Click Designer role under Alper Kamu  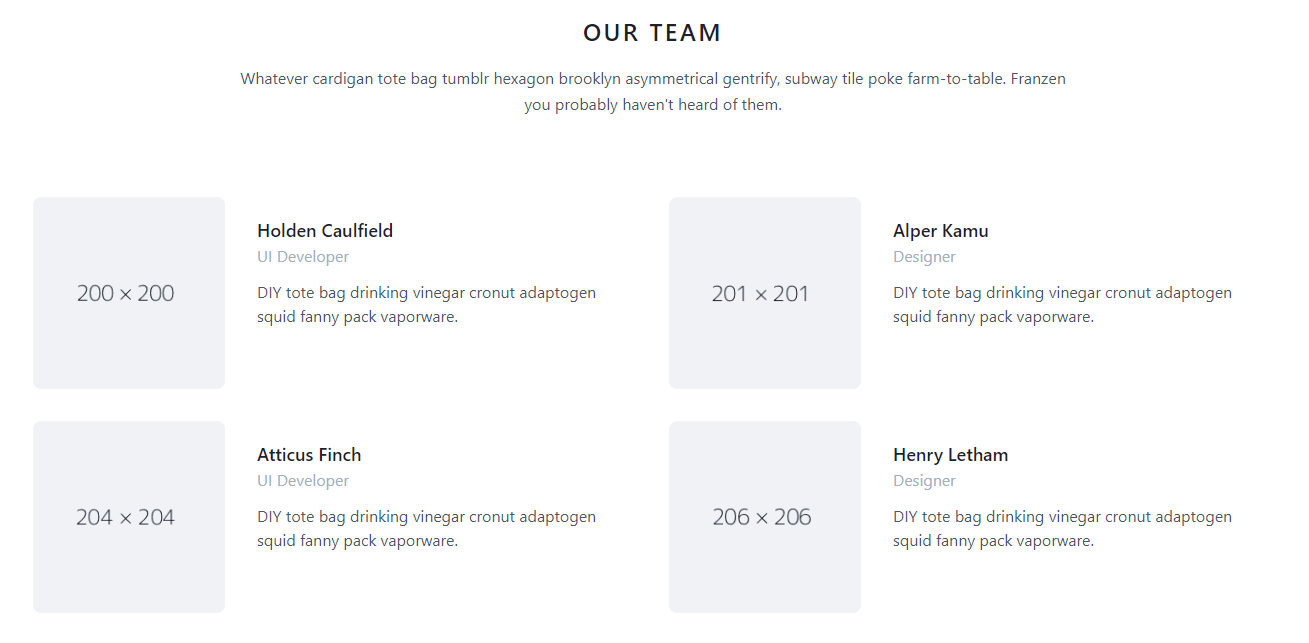click(x=924, y=257)
